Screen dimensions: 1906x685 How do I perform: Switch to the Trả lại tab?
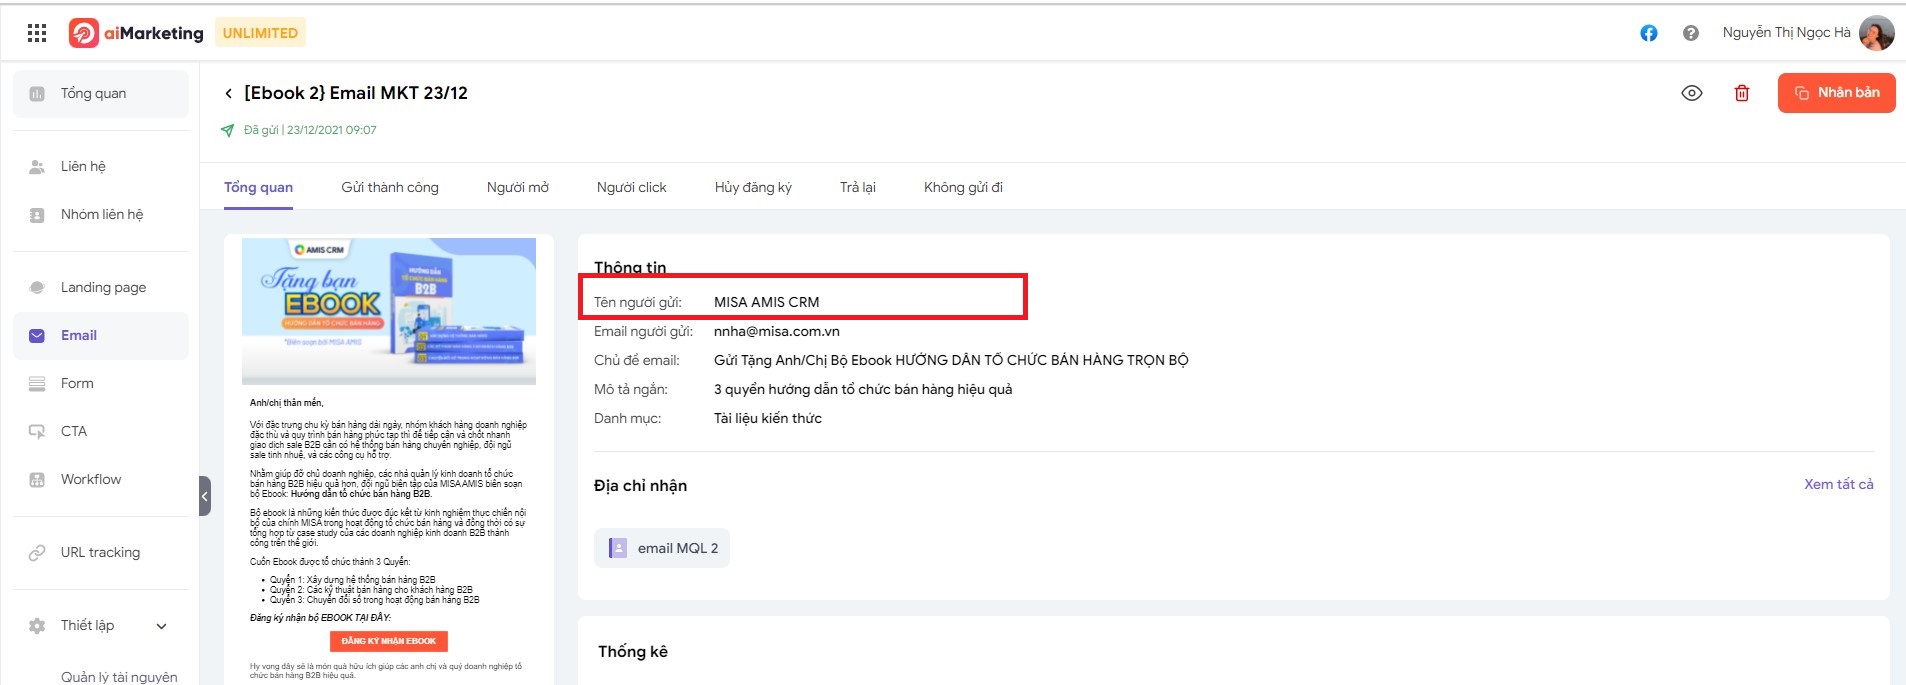858,187
